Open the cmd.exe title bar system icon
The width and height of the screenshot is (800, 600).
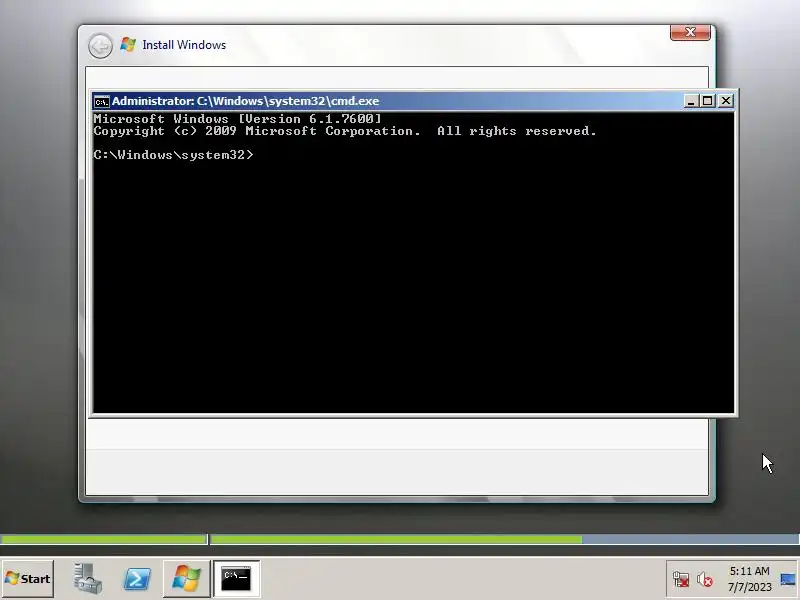(101, 102)
